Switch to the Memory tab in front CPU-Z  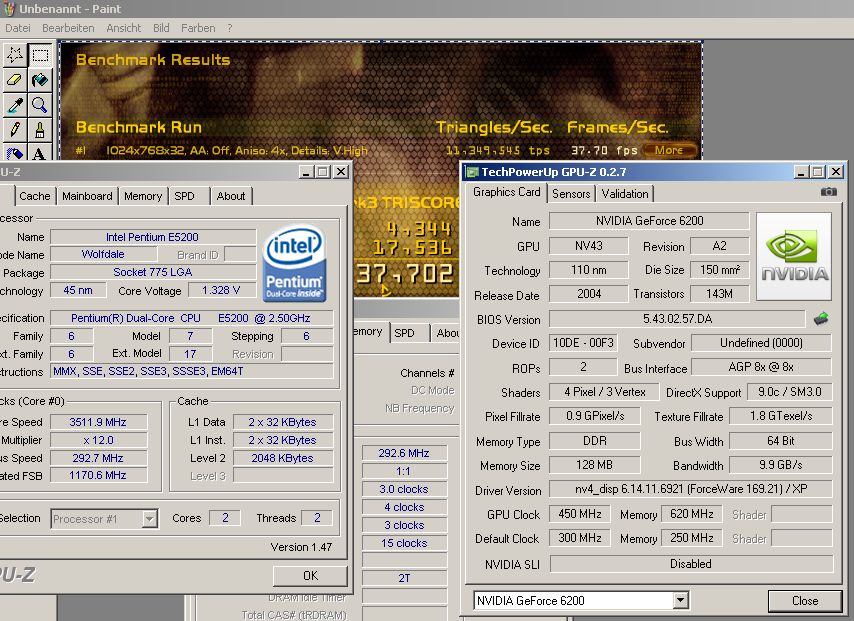pyautogui.click(x=143, y=196)
